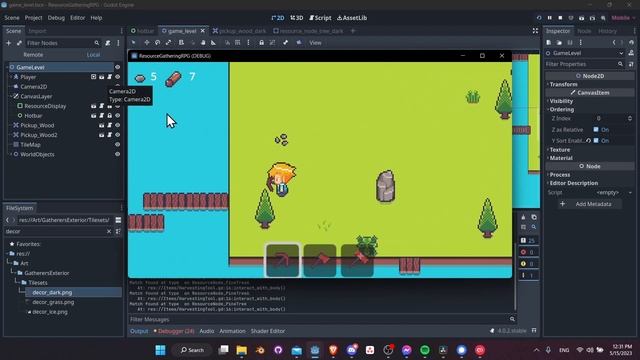This screenshot has height=360, width=640.
Task: Select the Rotate Mode tool
Action: [x=158, y=42]
